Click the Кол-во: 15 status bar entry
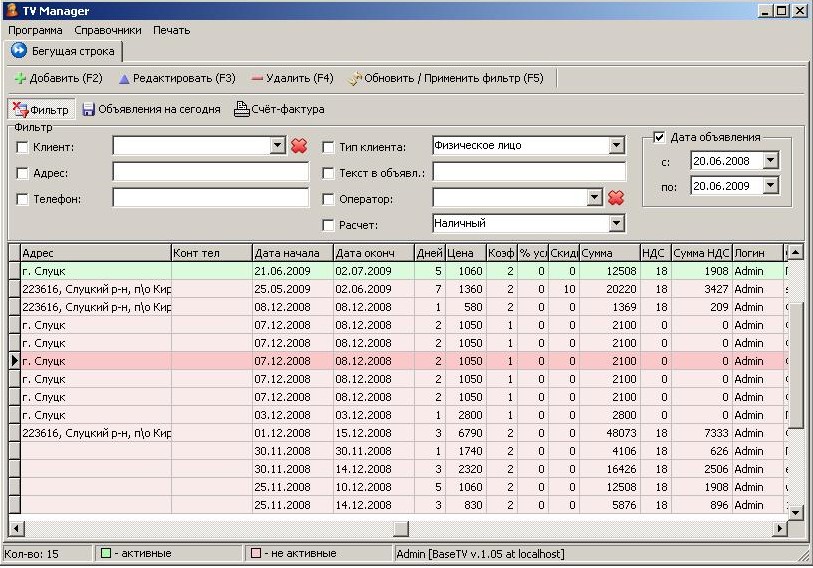Screen dimensions: 813x568 (x=47, y=553)
